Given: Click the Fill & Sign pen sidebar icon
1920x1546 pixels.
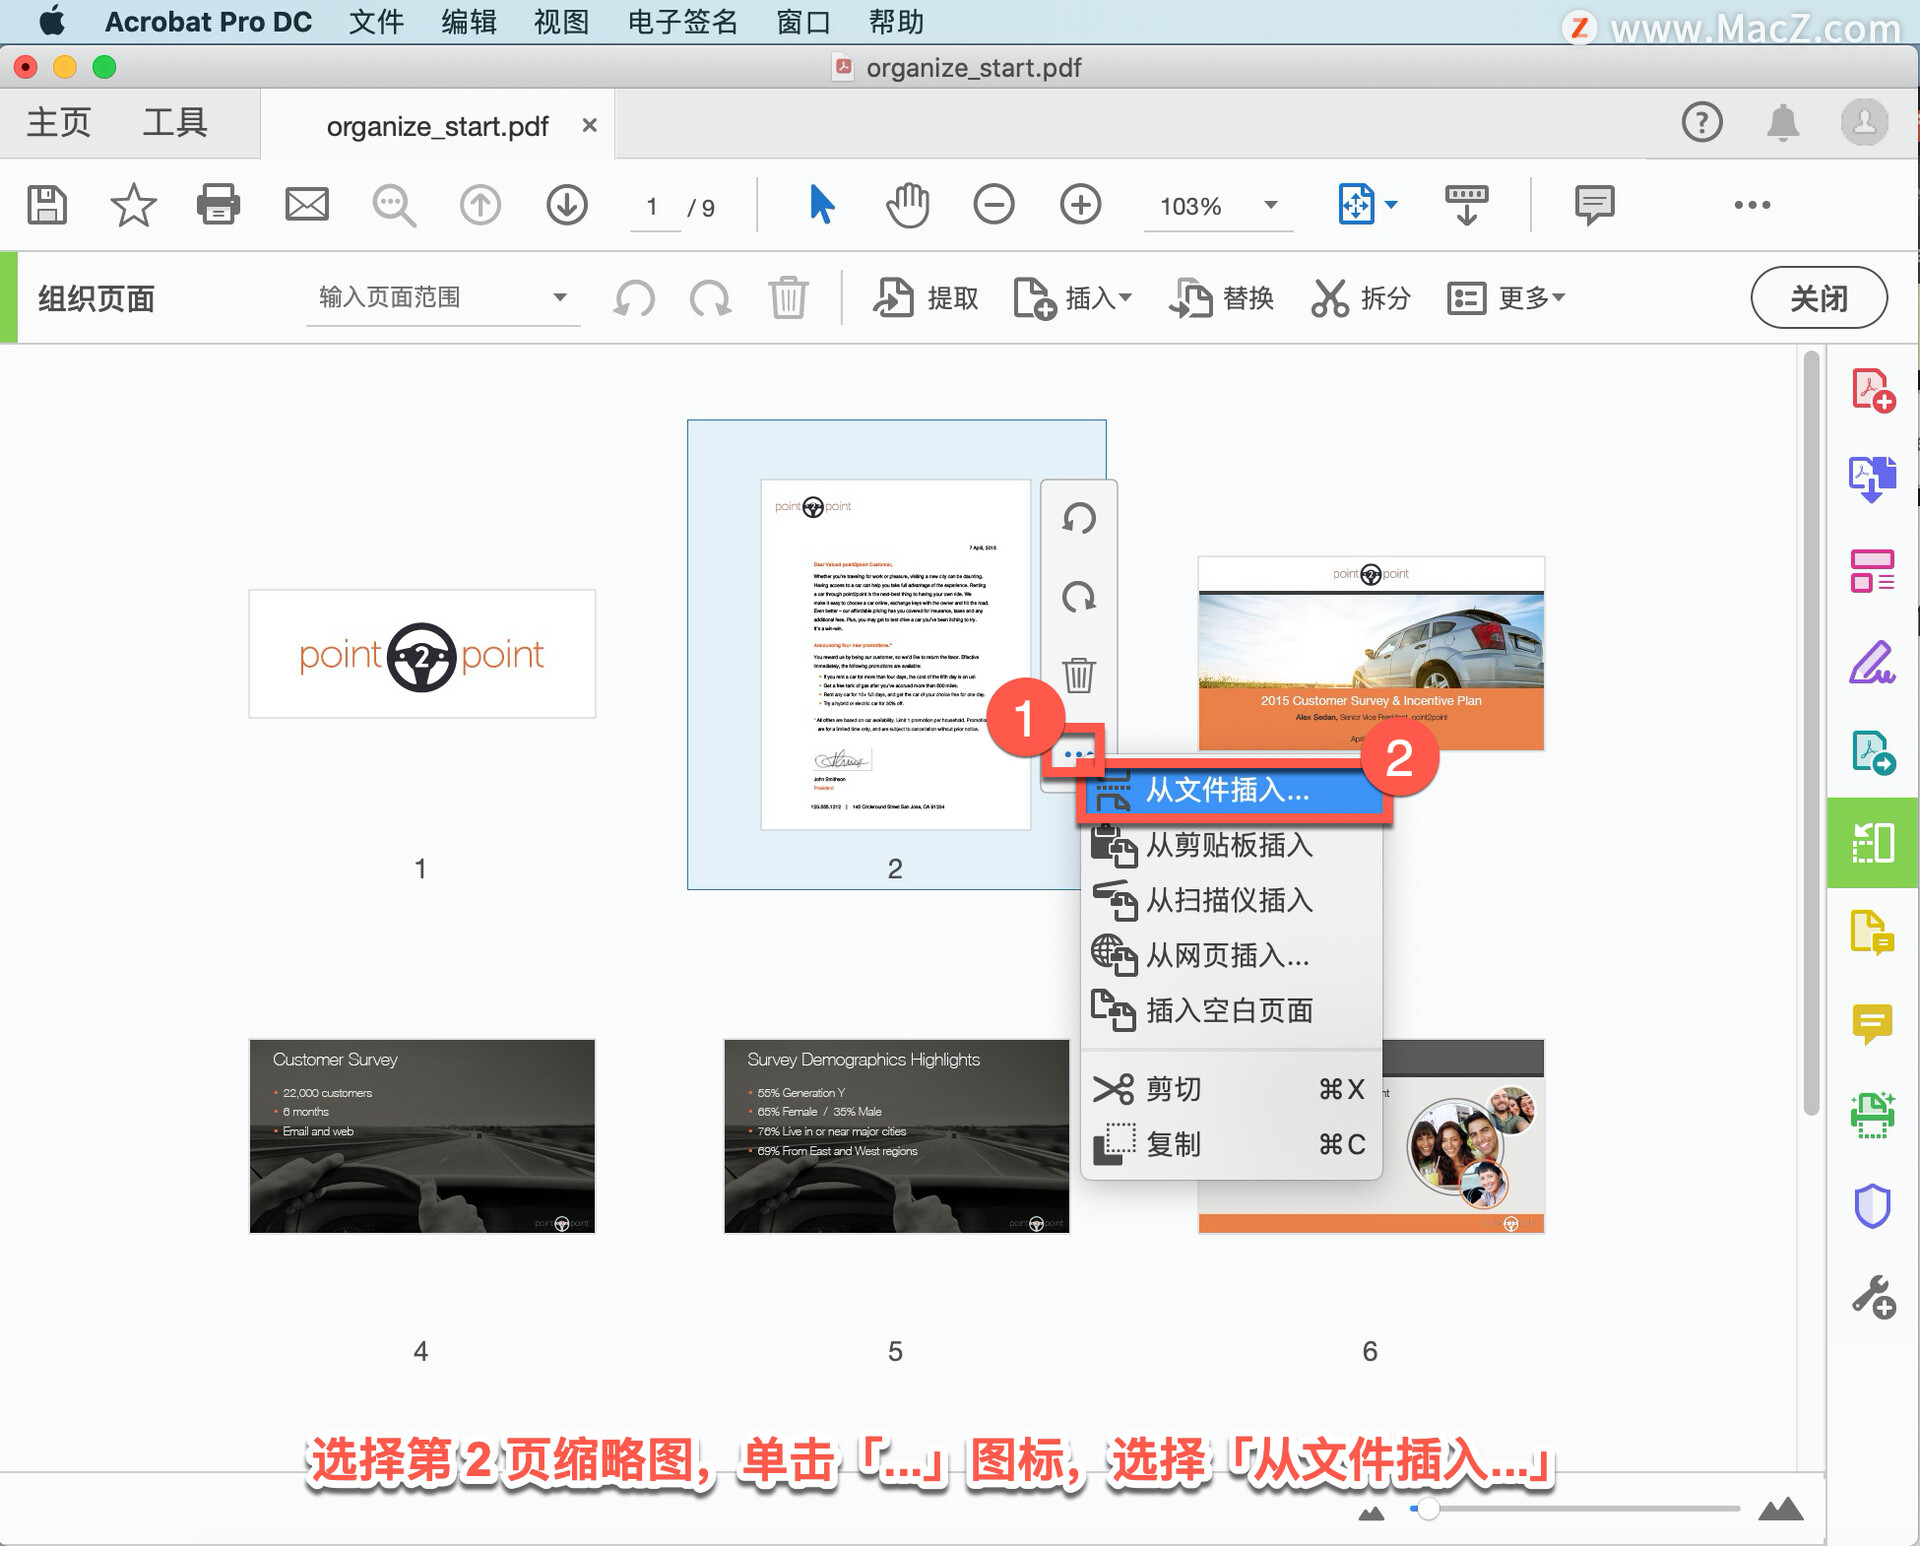Looking at the screenshot, I should point(1871,662).
